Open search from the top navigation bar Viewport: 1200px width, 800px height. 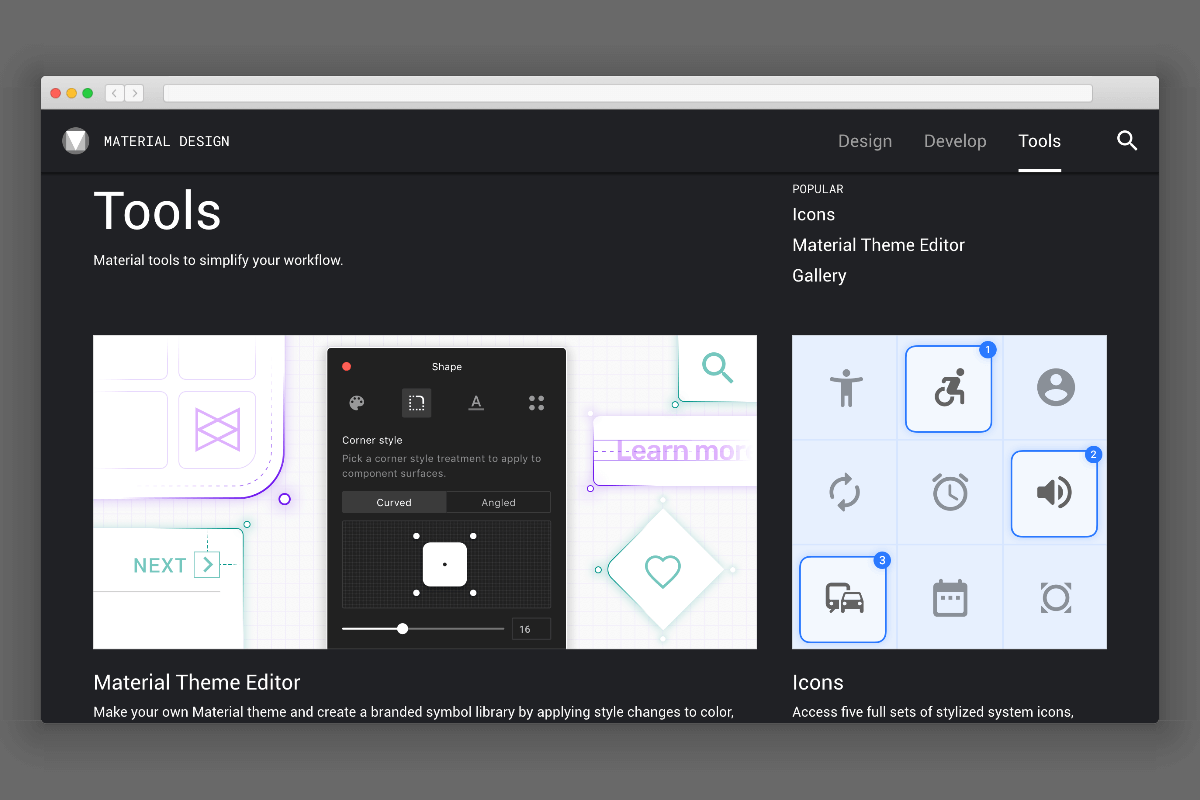pos(1127,141)
